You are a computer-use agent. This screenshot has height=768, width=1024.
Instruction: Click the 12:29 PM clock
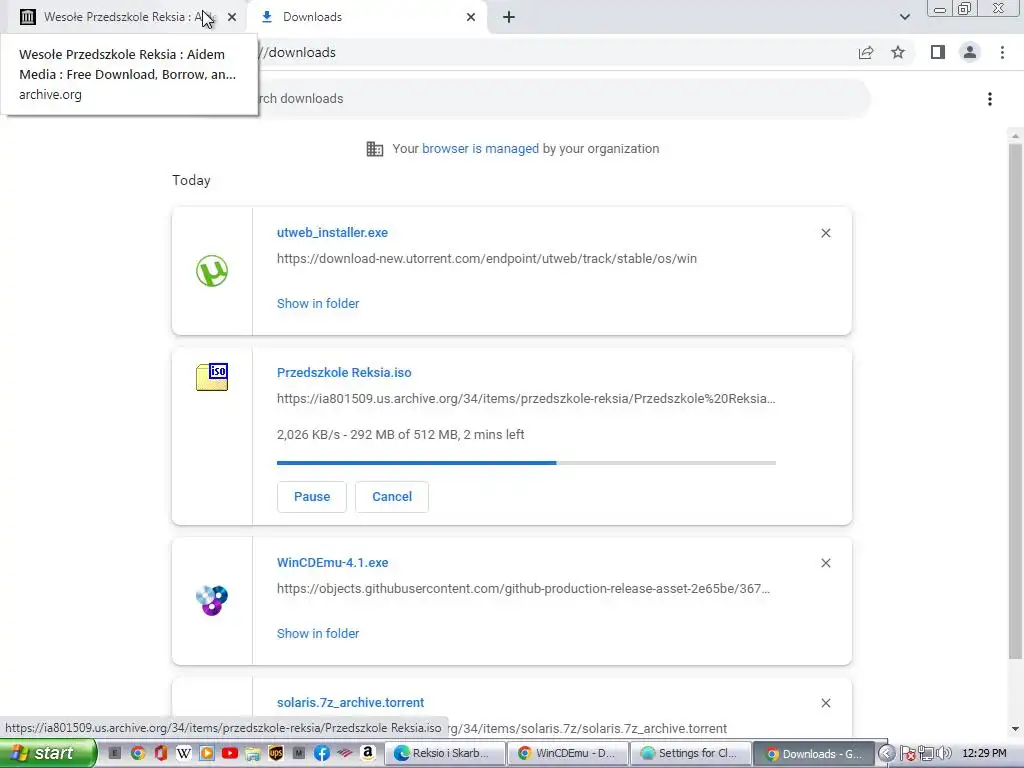[984, 753]
